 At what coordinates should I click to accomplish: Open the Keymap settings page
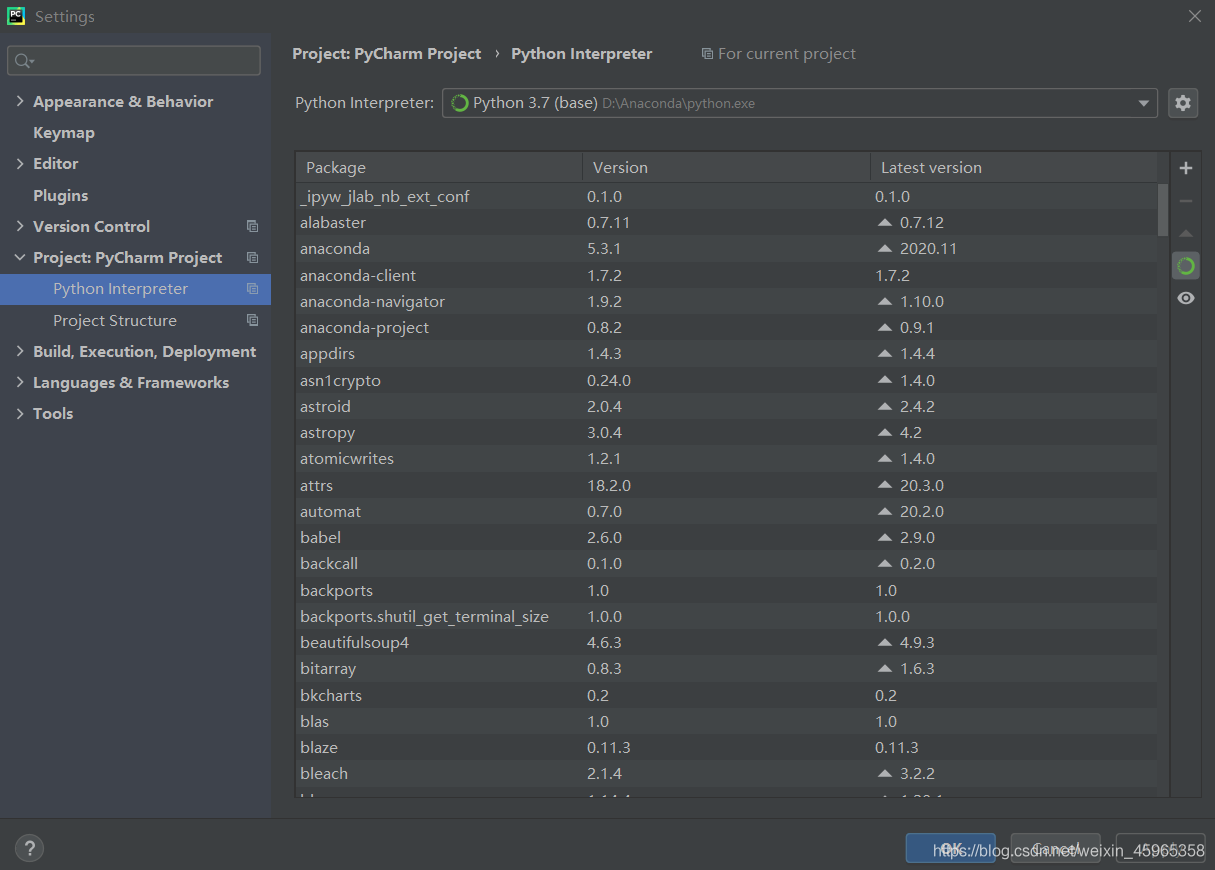click(x=64, y=133)
